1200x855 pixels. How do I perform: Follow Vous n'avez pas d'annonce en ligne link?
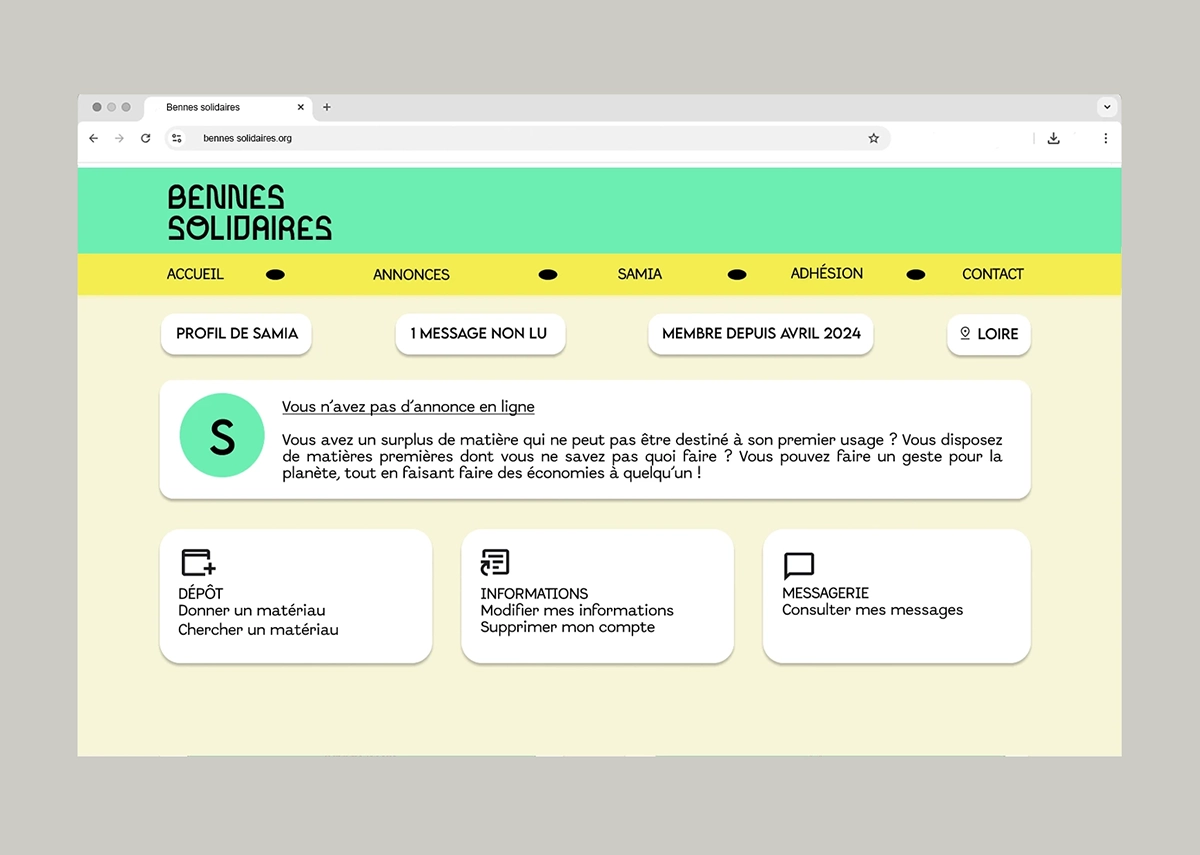pyautogui.click(x=408, y=407)
